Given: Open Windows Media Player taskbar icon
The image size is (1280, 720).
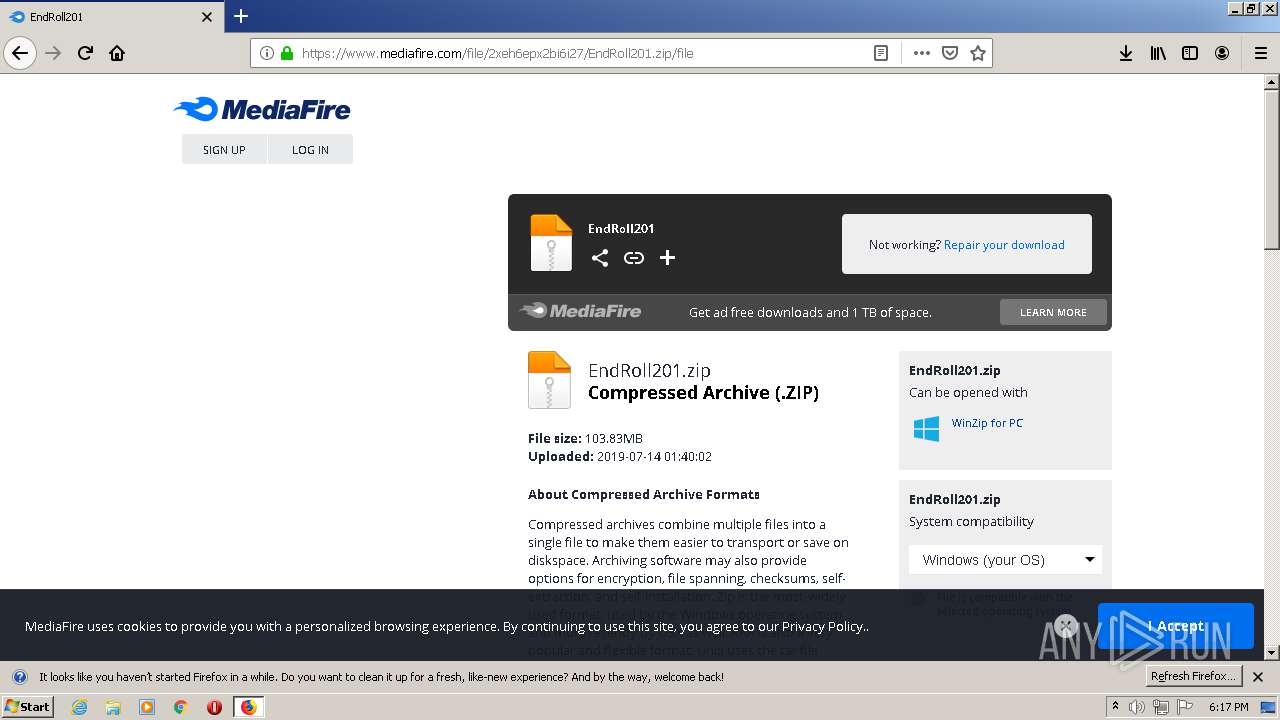Looking at the screenshot, I should click(147, 707).
